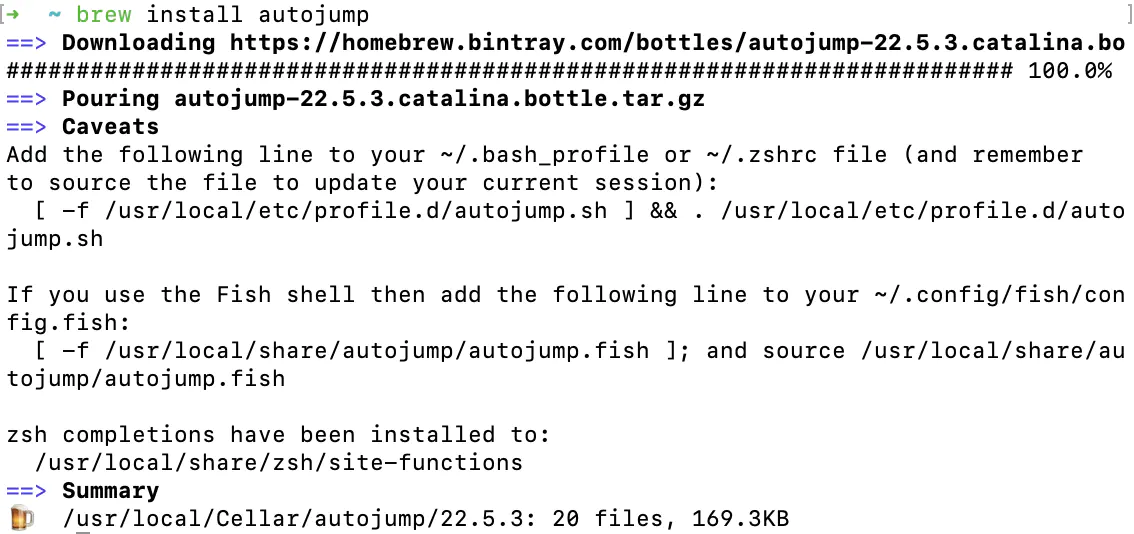
Task: Click the text cursor after the beer mug
Action: (x=83, y=532)
